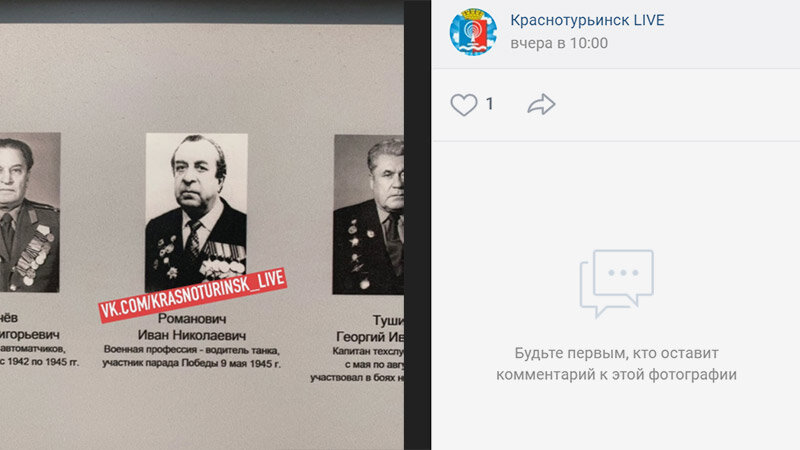The height and width of the screenshot is (450, 800).
Task: Click the heart like icon
Action: [463, 105]
